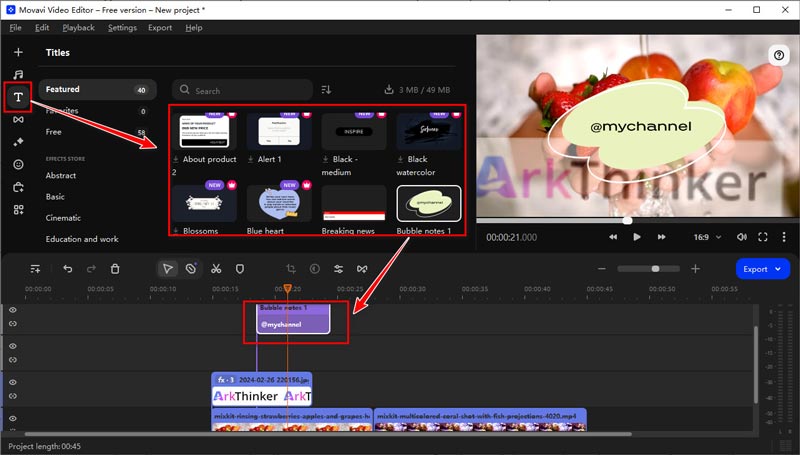Expand the Export button dropdown arrow
The width and height of the screenshot is (800, 455).
point(778,269)
